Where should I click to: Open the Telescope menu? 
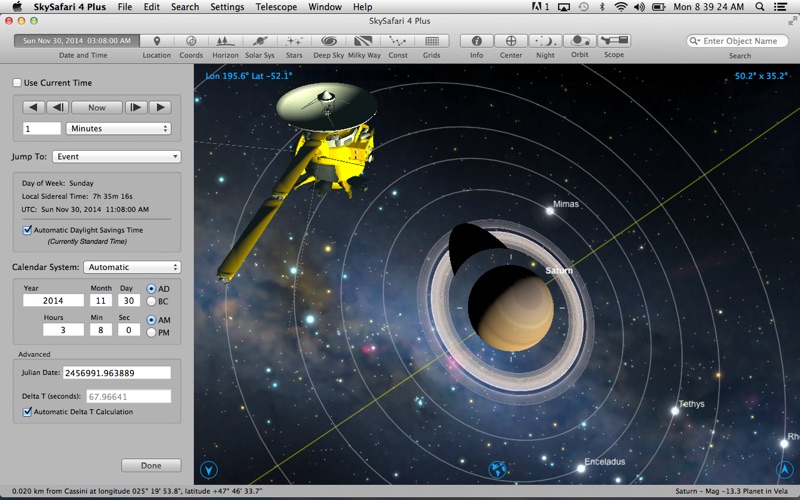tap(276, 7)
